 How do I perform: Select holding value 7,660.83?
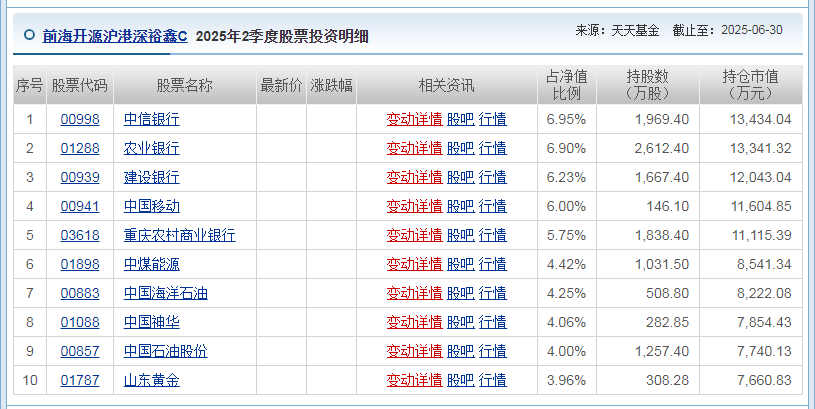pyautogui.click(x=764, y=380)
